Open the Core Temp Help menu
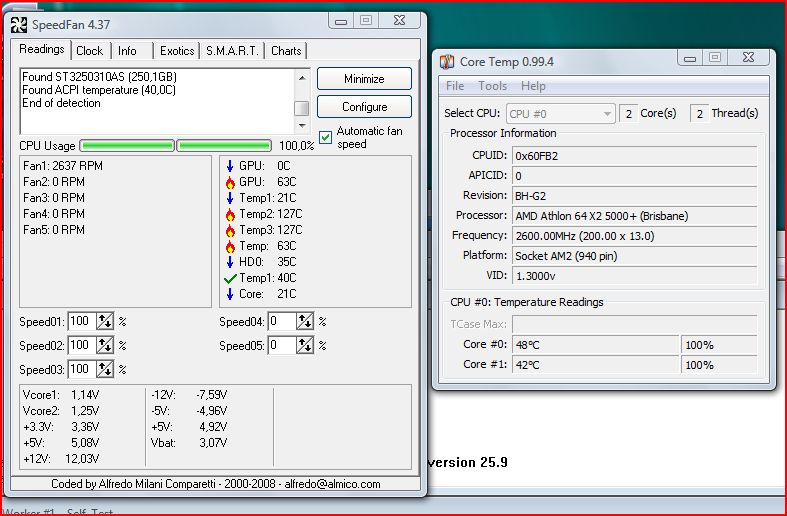The height and width of the screenshot is (516, 787). pyautogui.click(x=533, y=86)
